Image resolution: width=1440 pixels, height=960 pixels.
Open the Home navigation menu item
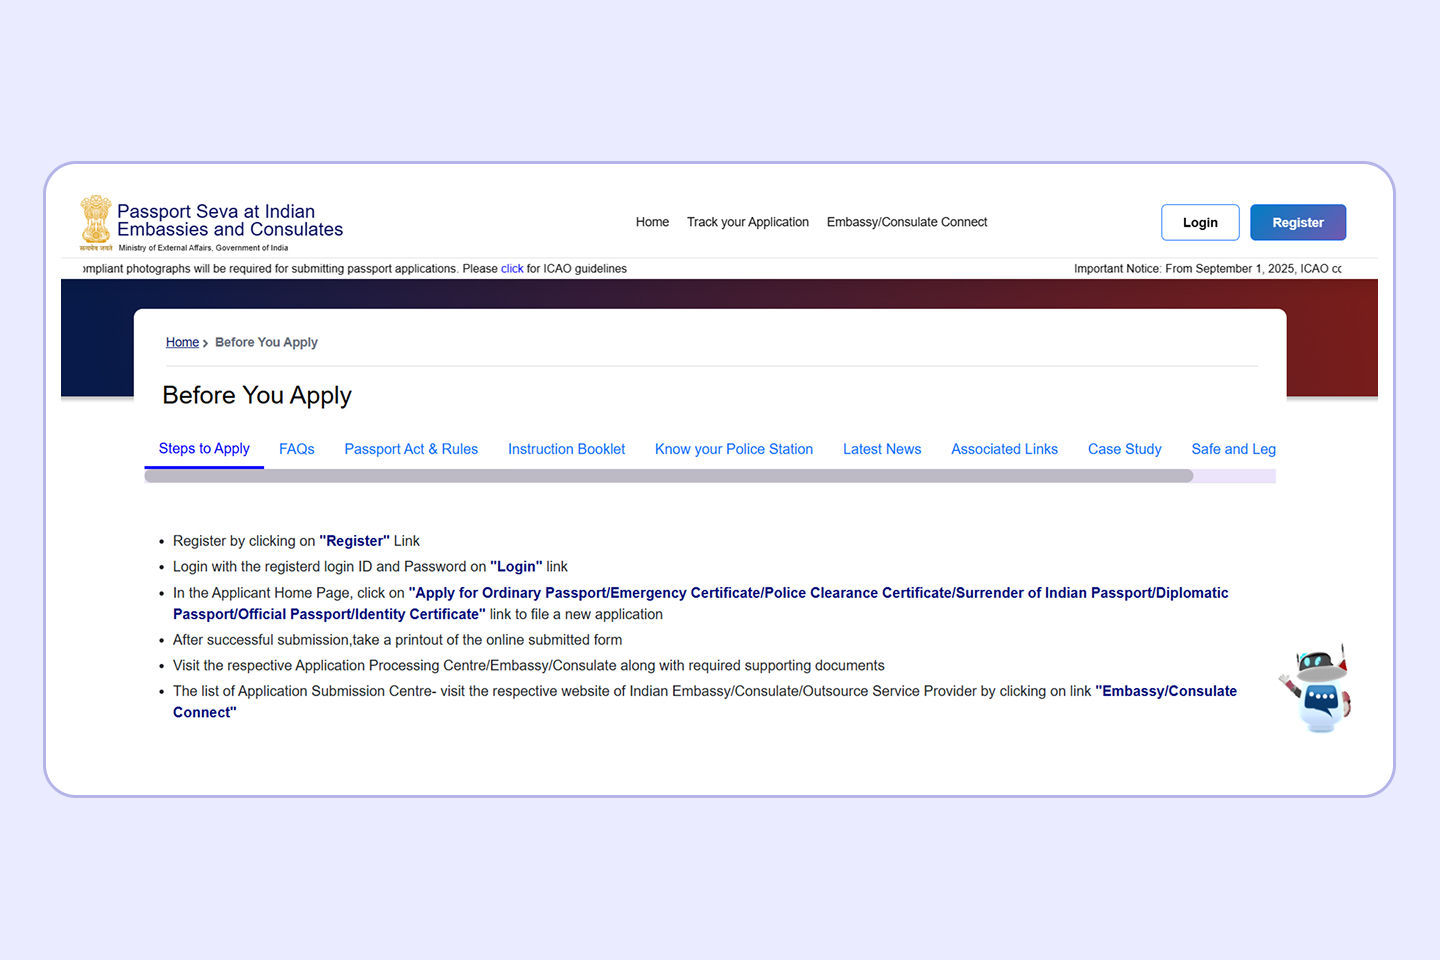click(x=652, y=222)
